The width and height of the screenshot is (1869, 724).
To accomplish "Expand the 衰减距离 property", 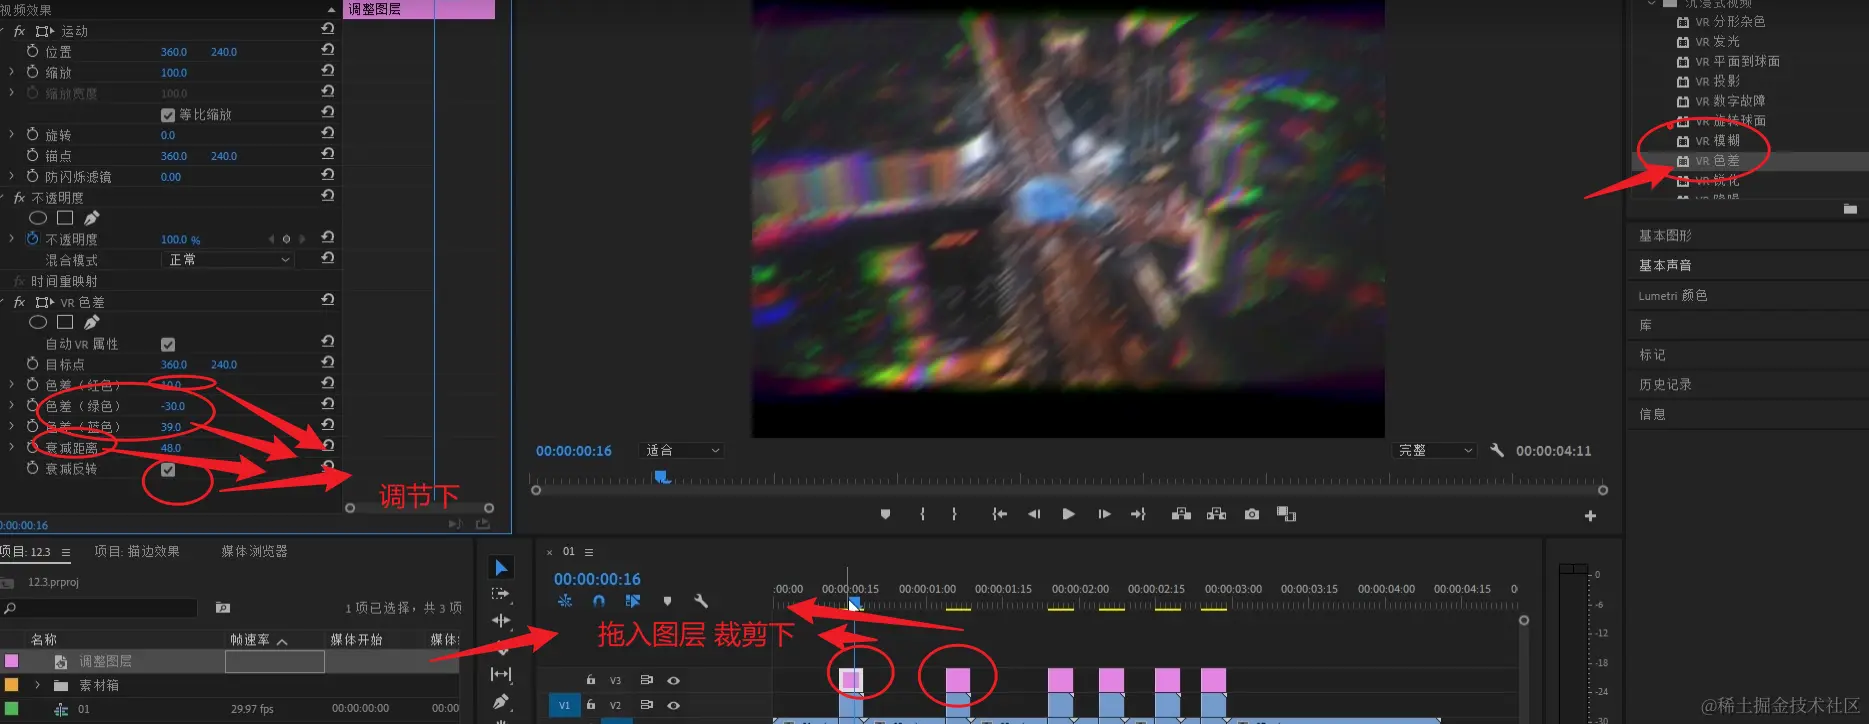I will click(12, 447).
